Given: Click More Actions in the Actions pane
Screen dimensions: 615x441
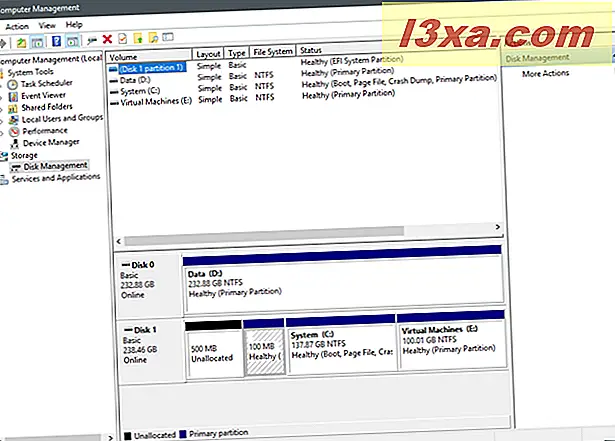Looking at the screenshot, I should pyautogui.click(x=545, y=73).
